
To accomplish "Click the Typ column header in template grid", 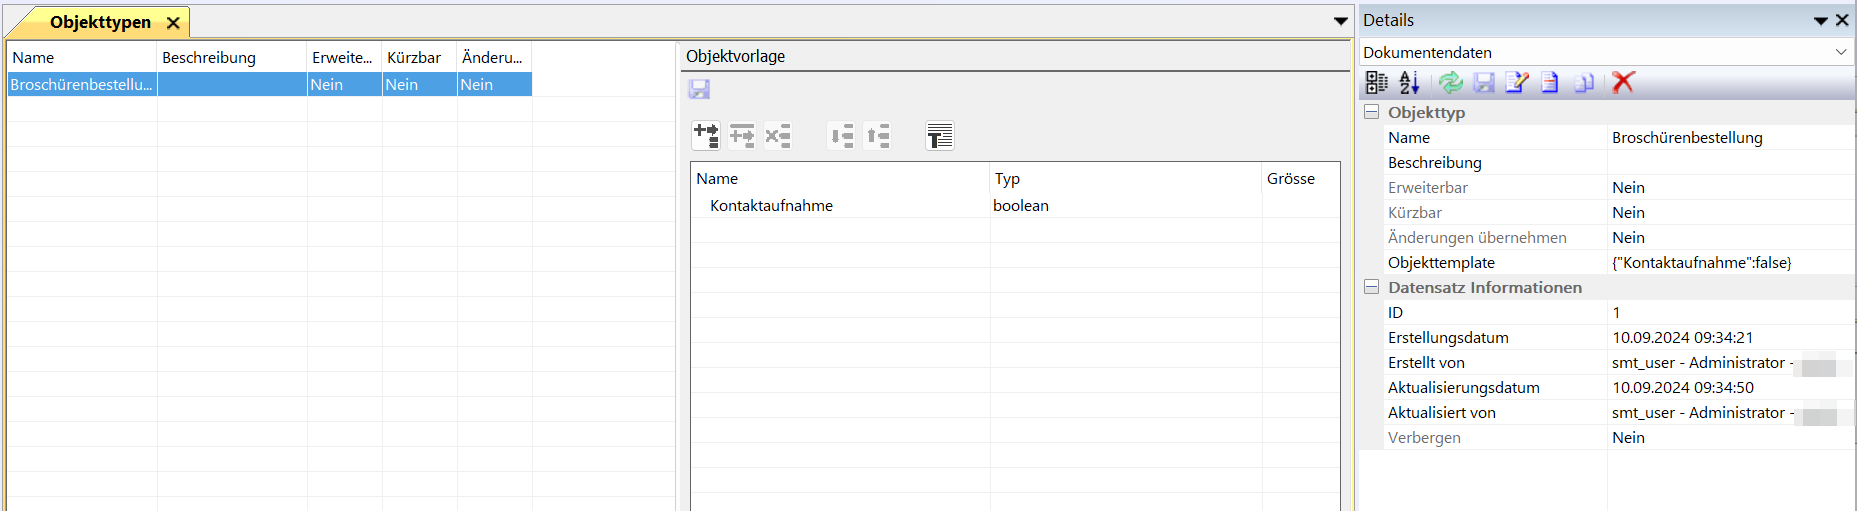I will point(1126,178).
